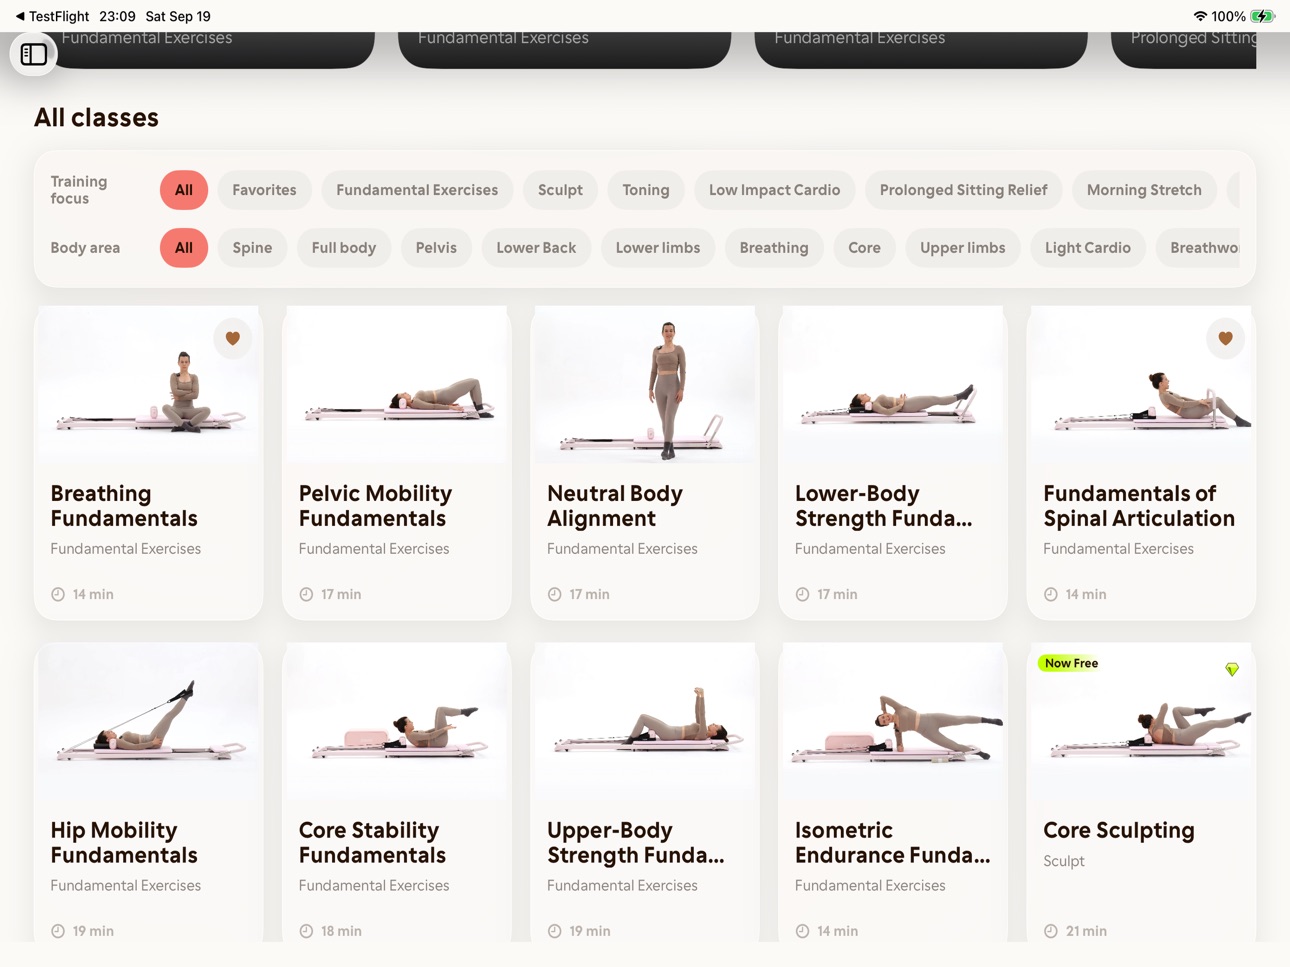Pick the Low Impact Cardio filter
Image resolution: width=1290 pixels, height=967 pixels.
click(774, 190)
